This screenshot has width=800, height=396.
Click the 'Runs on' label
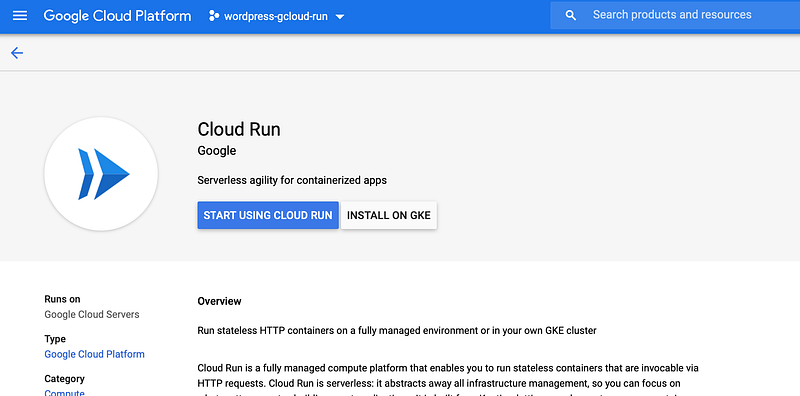point(62,299)
